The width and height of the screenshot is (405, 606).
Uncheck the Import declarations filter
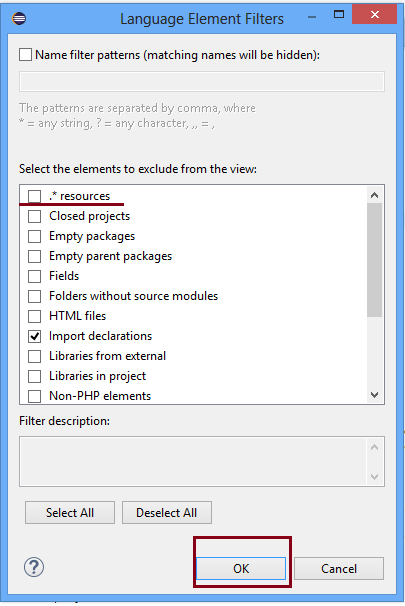click(34, 336)
